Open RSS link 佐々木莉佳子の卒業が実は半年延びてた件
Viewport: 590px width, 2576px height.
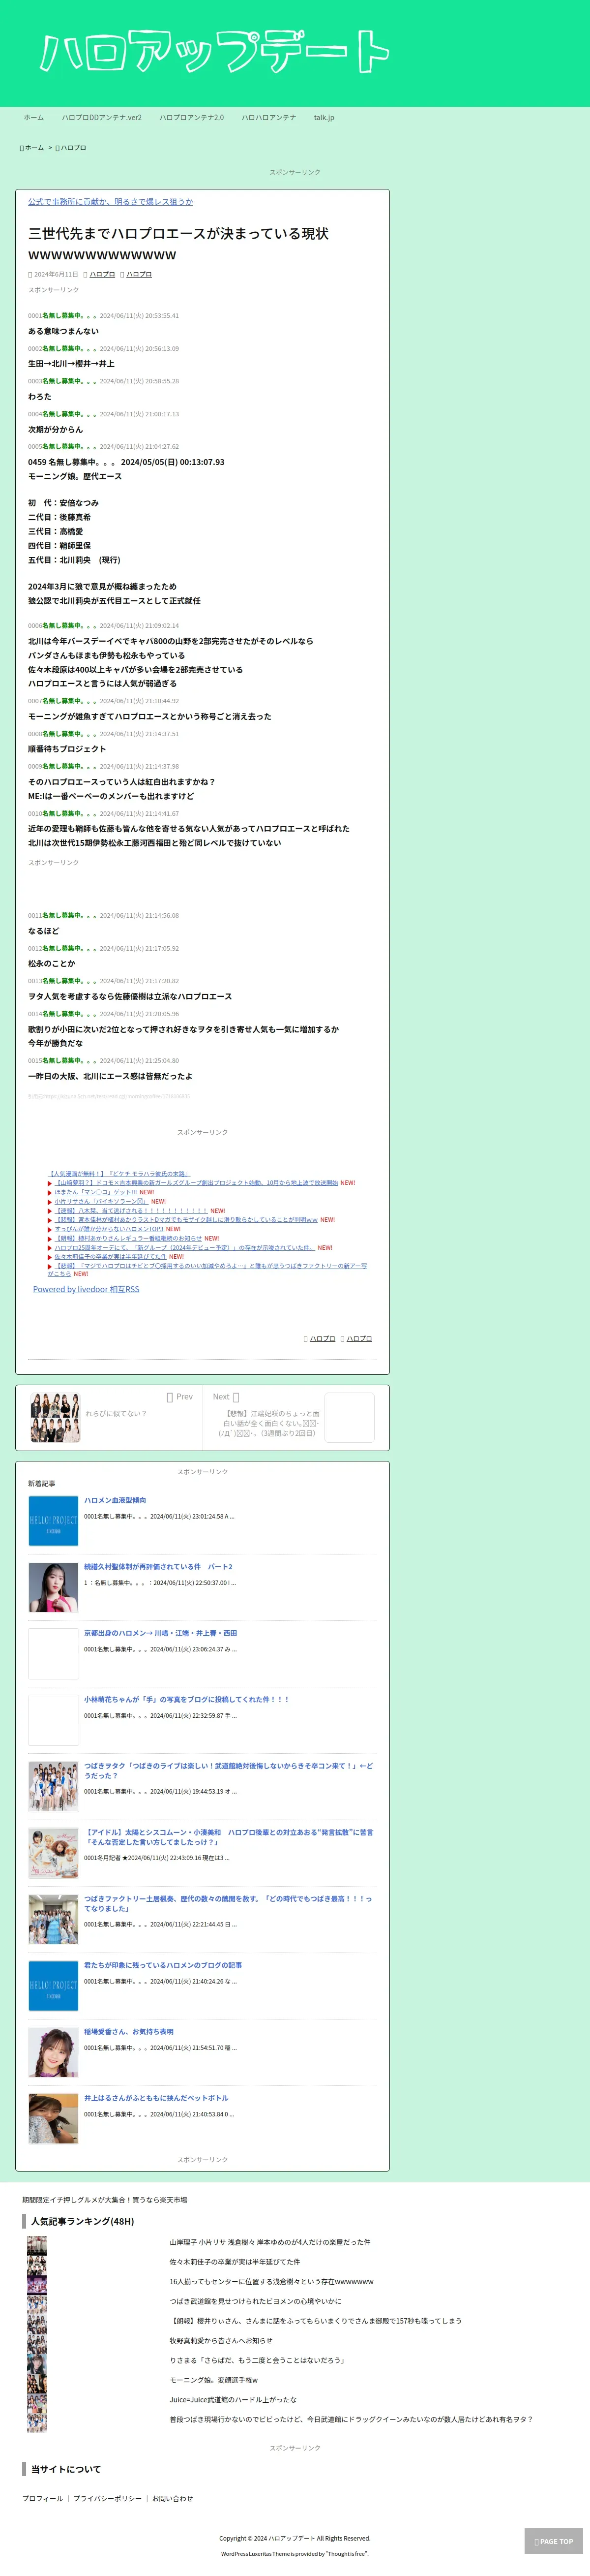[x=110, y=1257]
